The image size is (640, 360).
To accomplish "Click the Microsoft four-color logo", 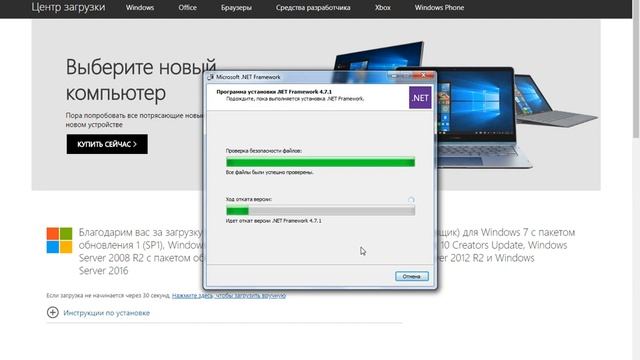I will pyautogui.click(x=59, y=240).
